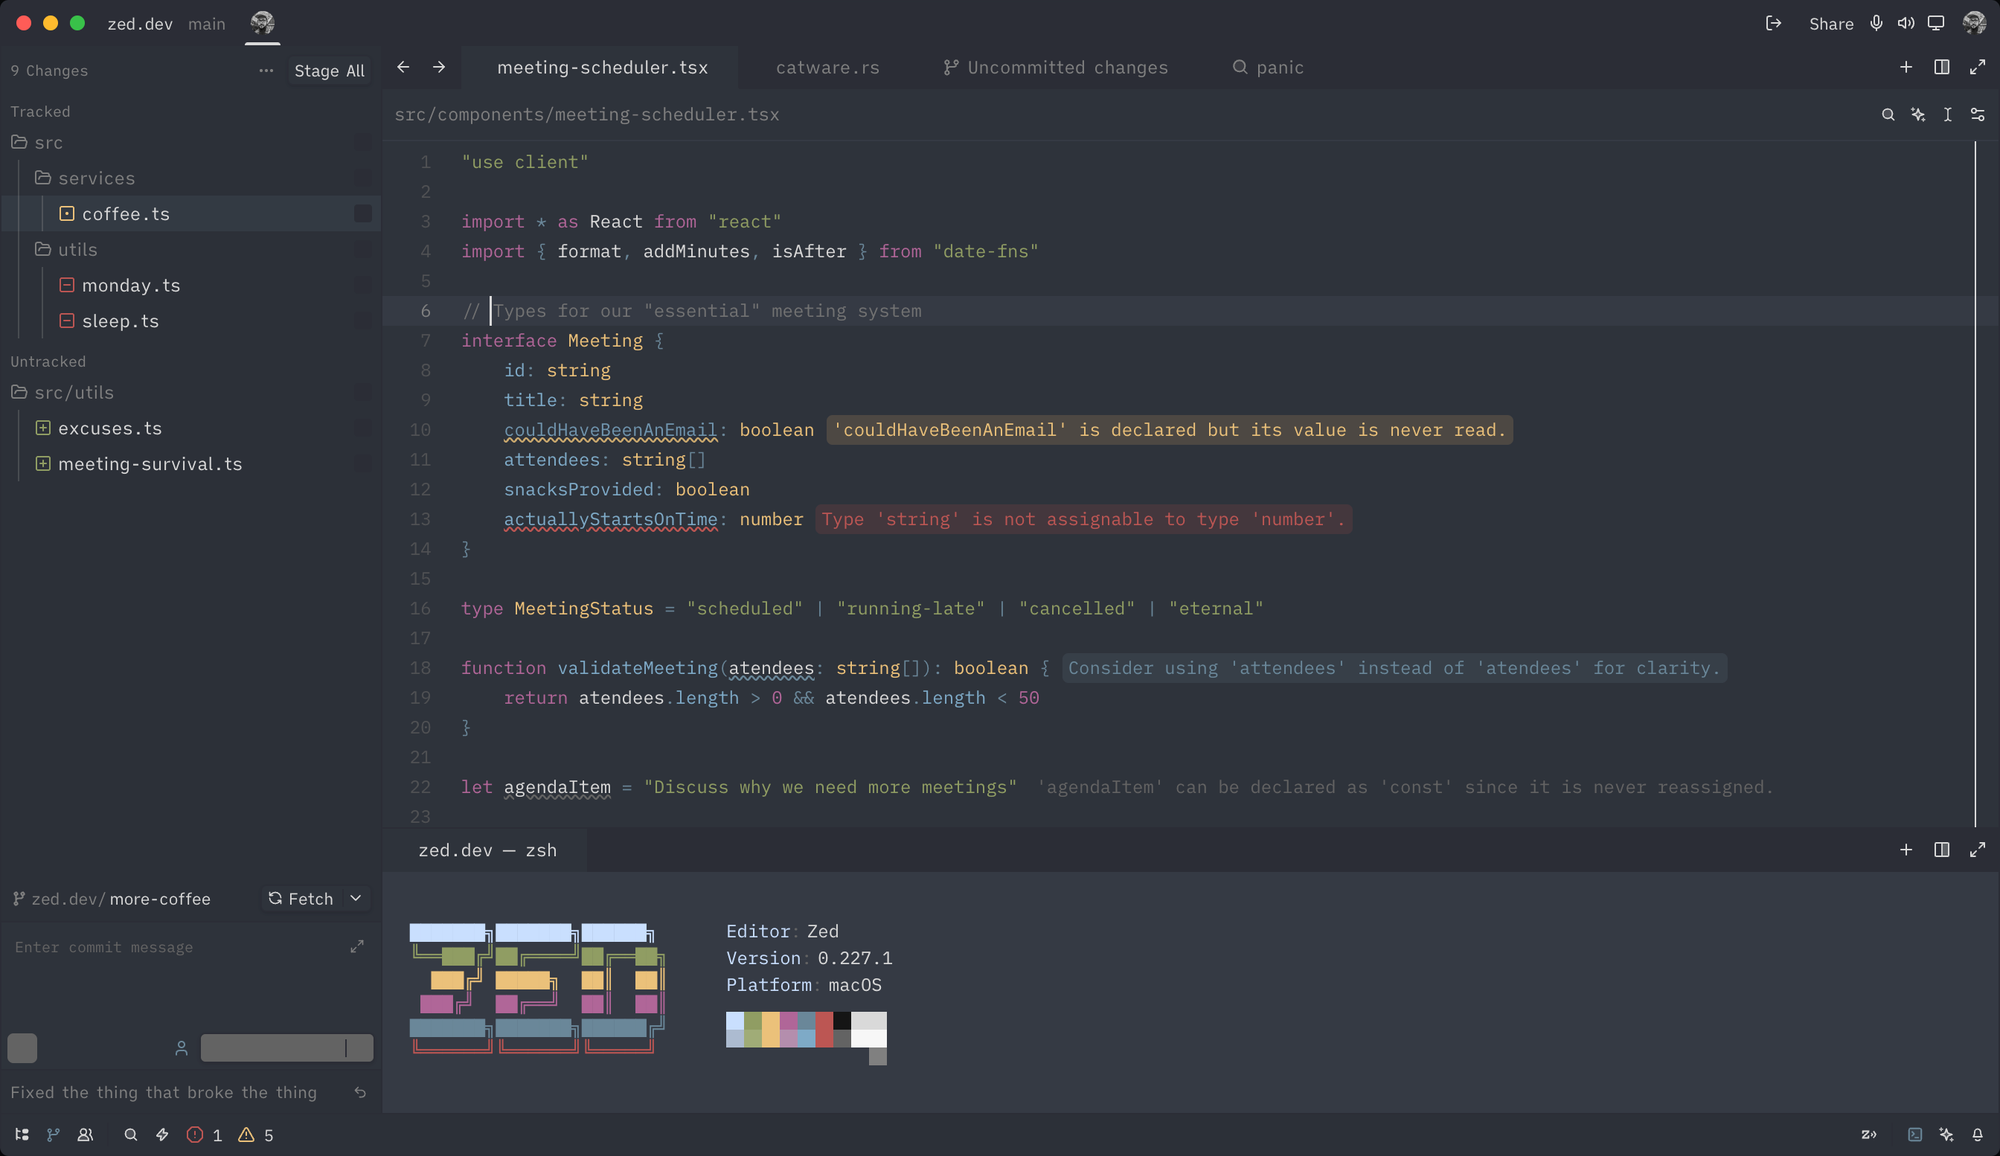Toggle terminal panel icon in status bar
The height and width of the screenshot is (1156, 2000).
pyautogui.click(x=1914, y=1135)
